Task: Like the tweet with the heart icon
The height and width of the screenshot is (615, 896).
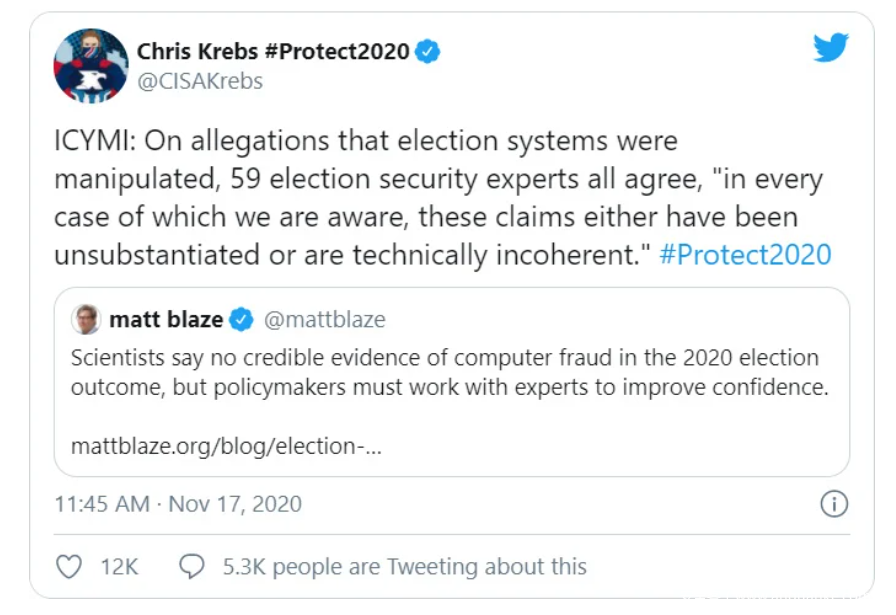Action: pyautogui.click(x=68, y=567)
